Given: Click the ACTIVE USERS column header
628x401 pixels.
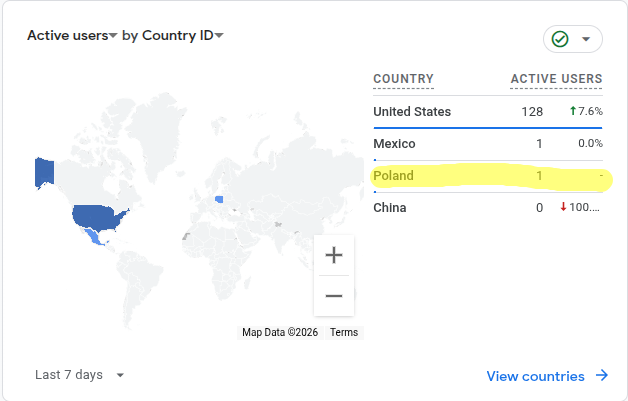Looking at the screenshot, I should tap(556, 79).
